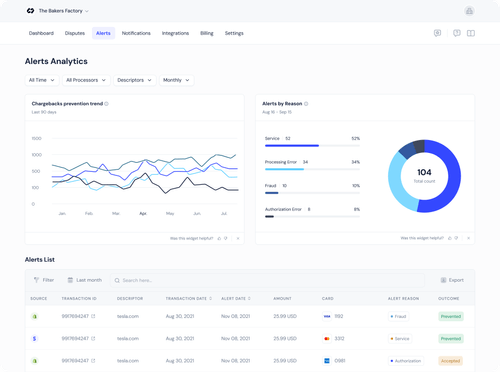Open external link icon in card 0981 row
500x372 pixels.
[x=93, y=361]
